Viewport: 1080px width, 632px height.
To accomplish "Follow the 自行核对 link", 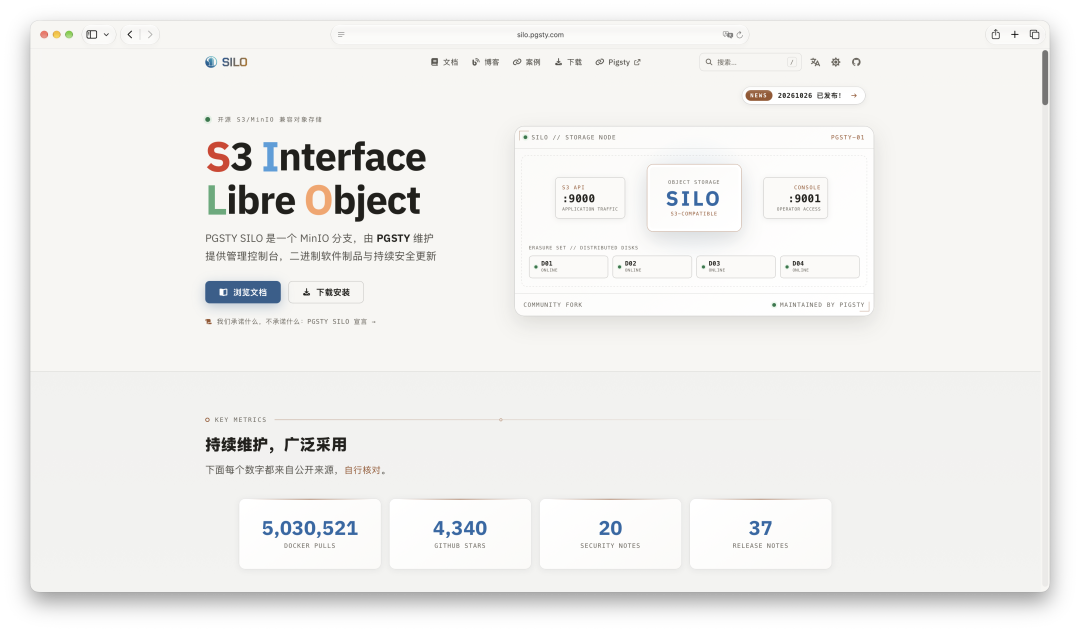I will click(x=362, y=470).
